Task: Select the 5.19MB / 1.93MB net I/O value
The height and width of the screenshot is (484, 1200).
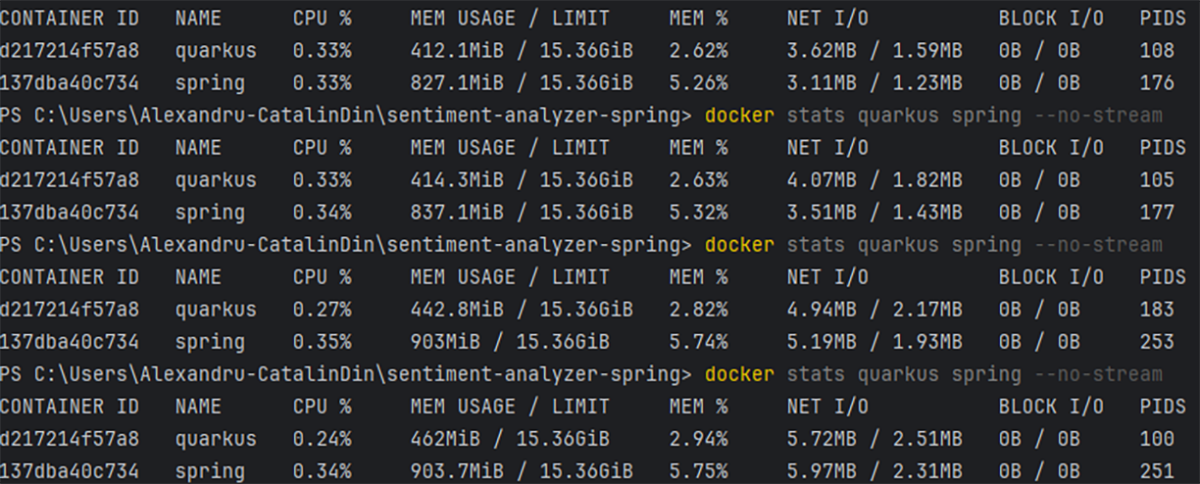Action: click(x=874, y=341)
